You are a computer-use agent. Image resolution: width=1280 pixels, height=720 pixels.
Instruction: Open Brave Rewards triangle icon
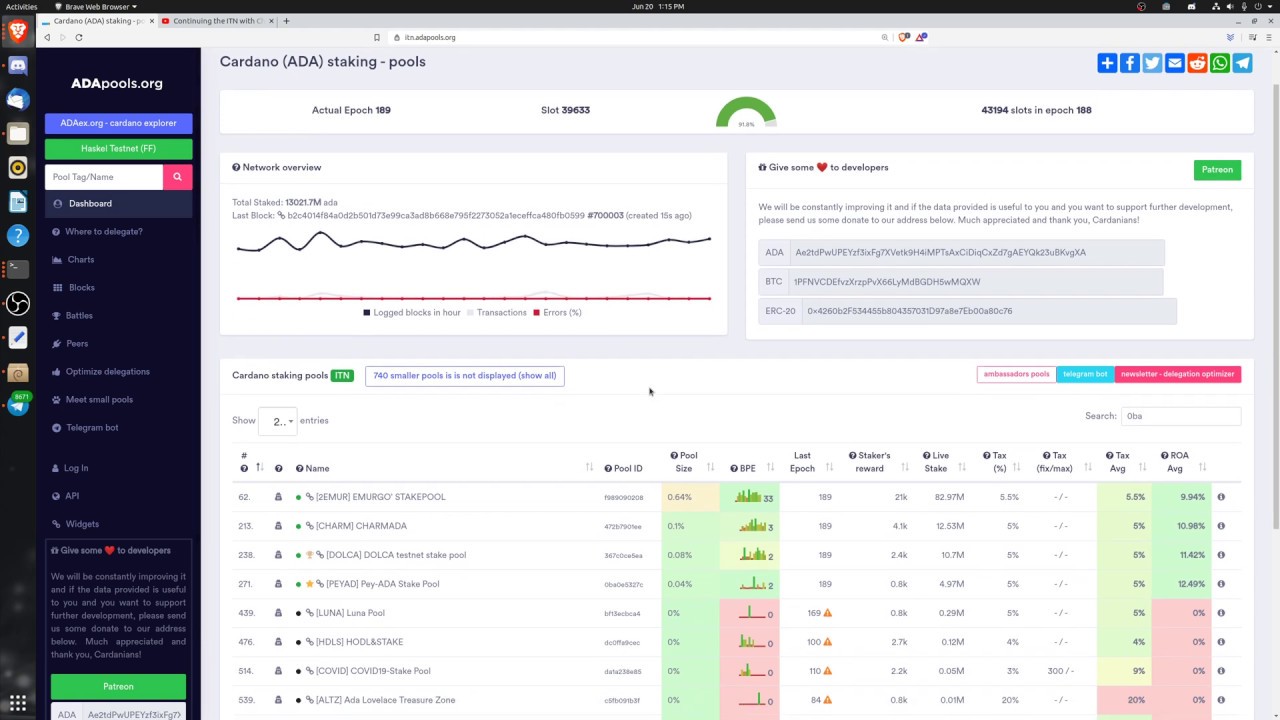click(x=921, y=37)
